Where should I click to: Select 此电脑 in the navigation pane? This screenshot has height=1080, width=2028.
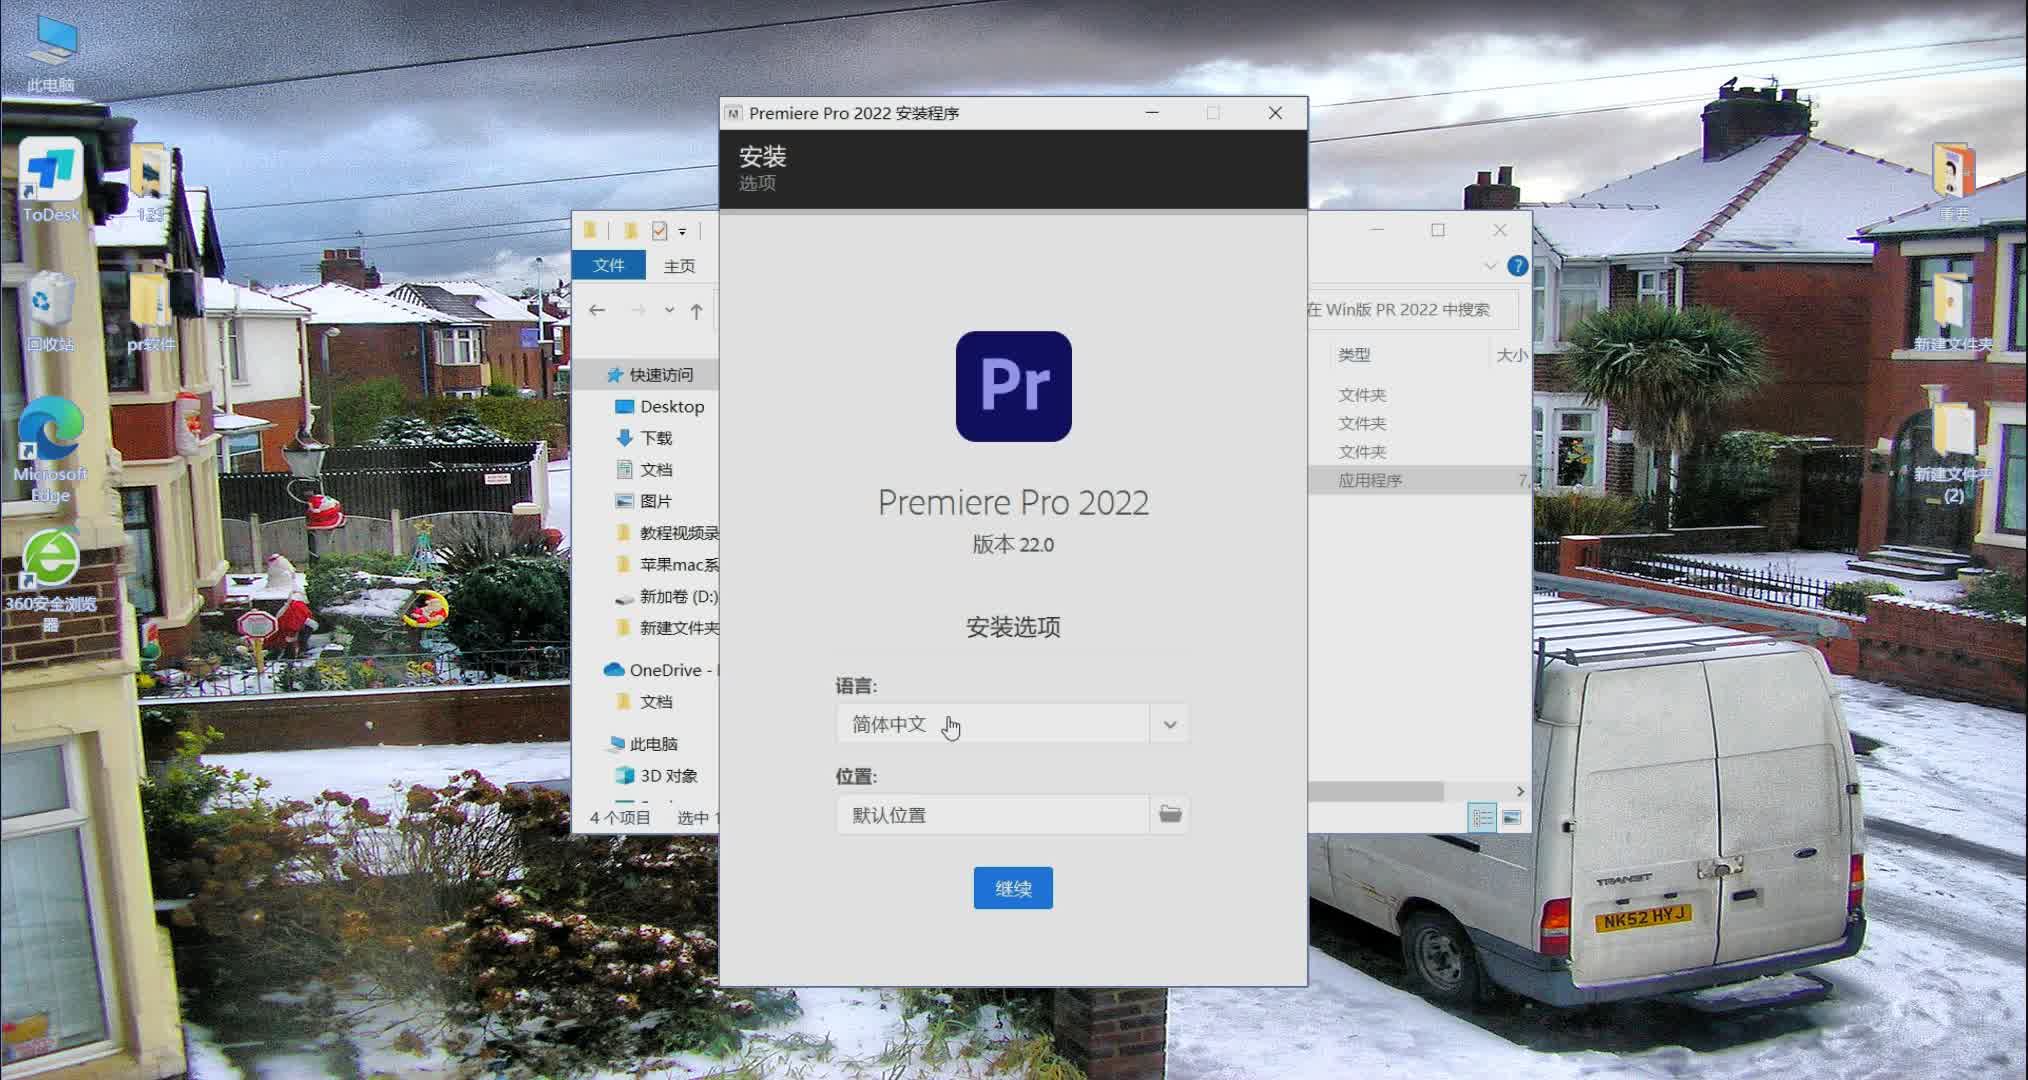click(643, 744)
